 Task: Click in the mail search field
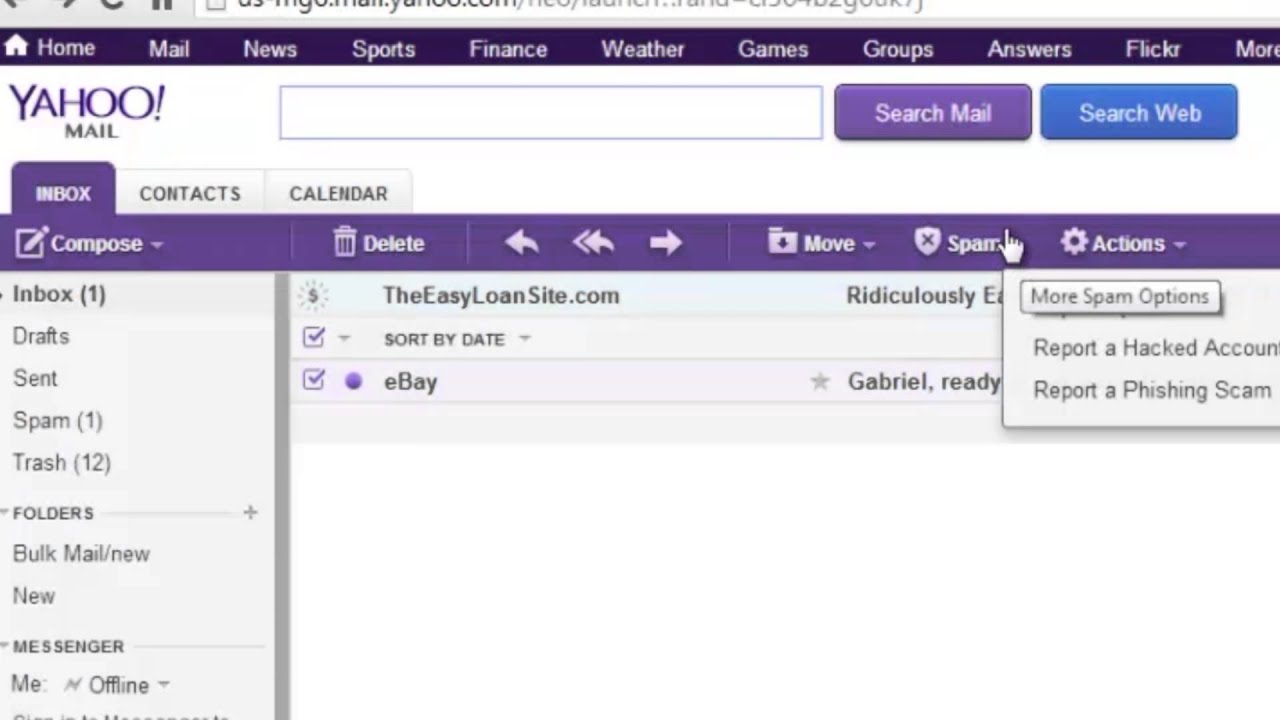click(551, 112)
